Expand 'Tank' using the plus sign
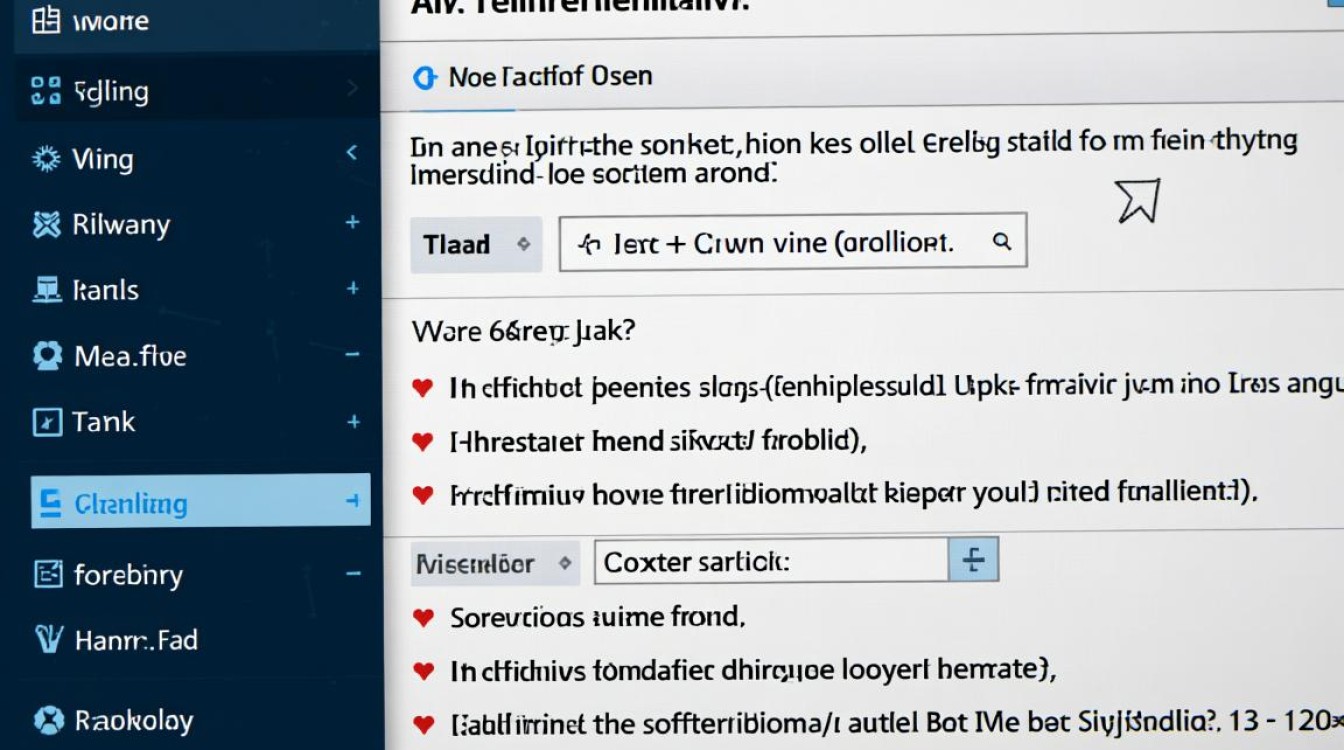Image resolution: width=1344 pixels, height=750 pixels. pos(353,422)
